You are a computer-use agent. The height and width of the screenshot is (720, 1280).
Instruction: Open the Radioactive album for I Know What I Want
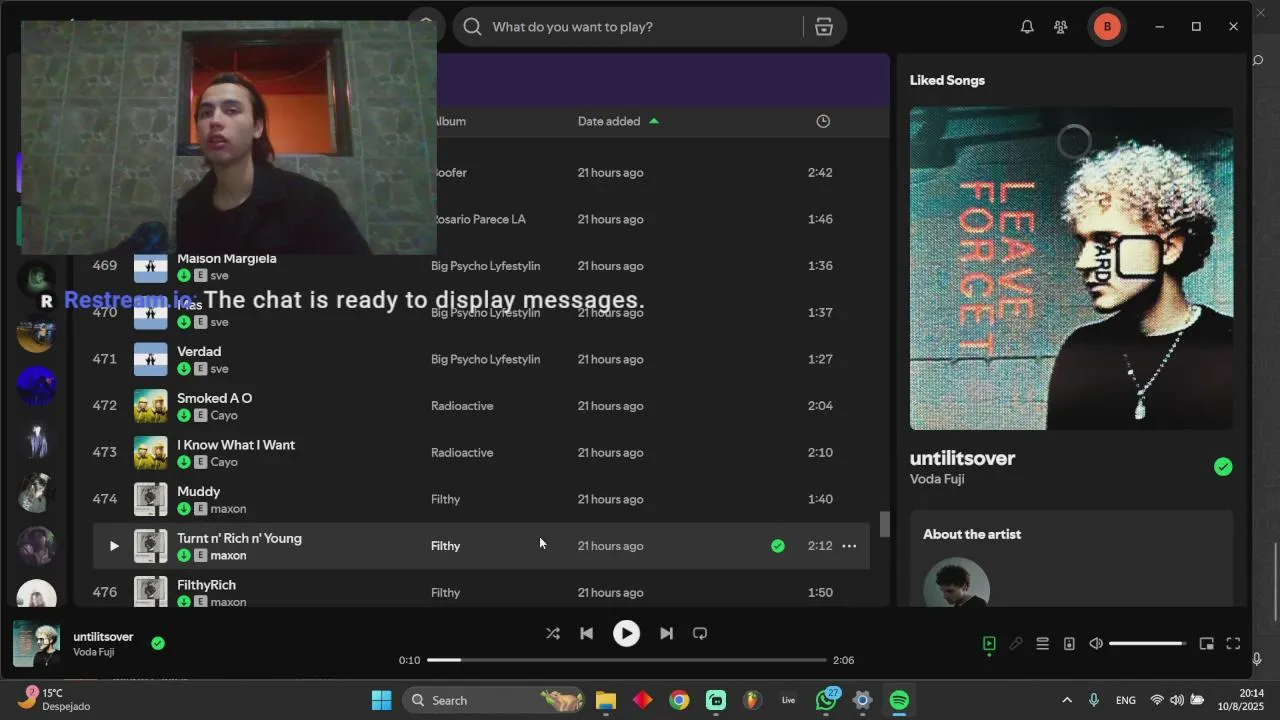(462, 453)
